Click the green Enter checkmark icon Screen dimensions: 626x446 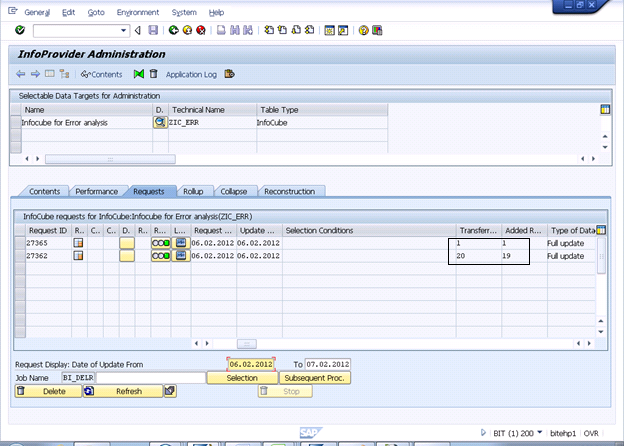point(20,30)
